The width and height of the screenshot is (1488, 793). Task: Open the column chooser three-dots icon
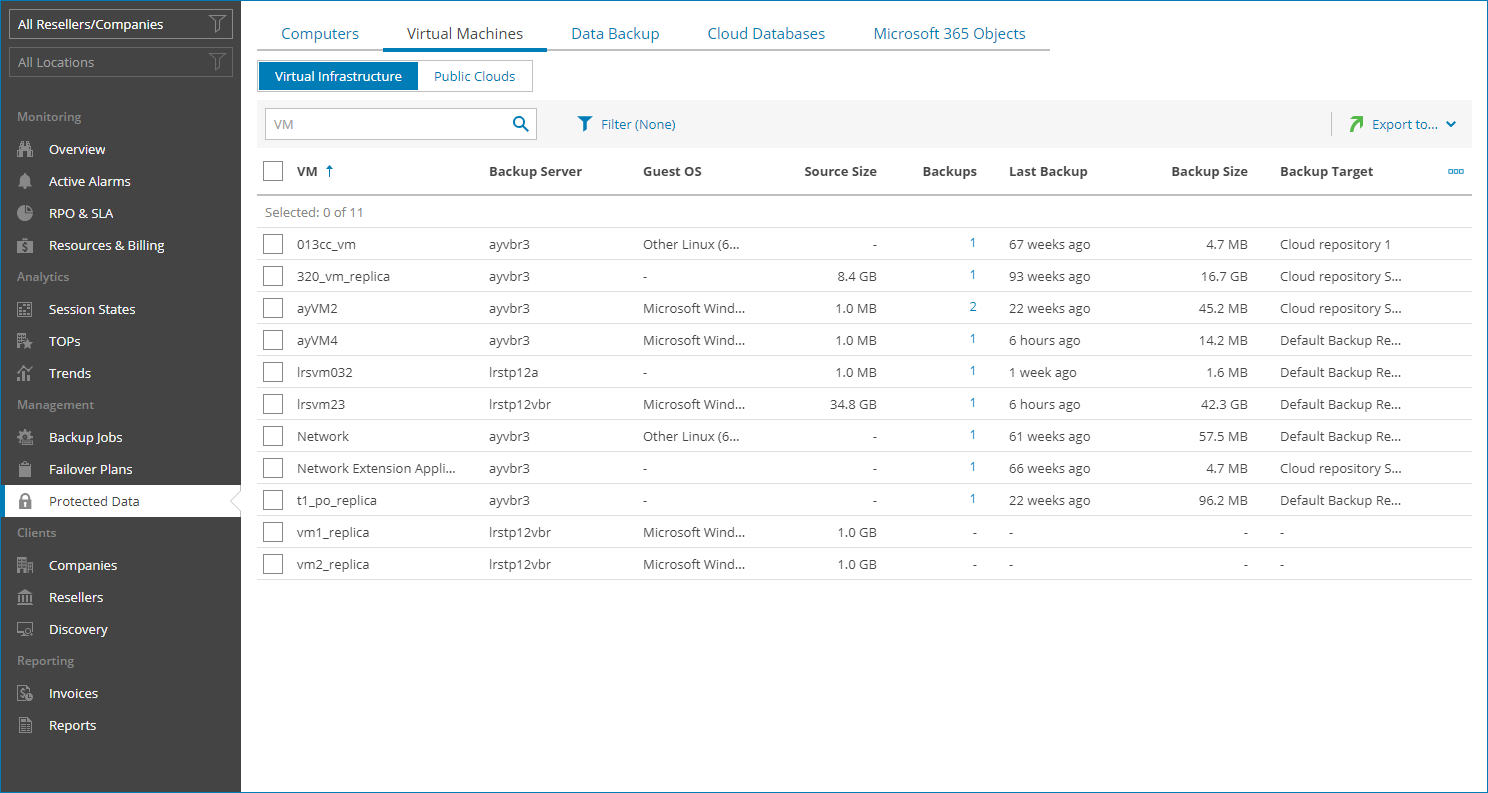pos(1455,172)
